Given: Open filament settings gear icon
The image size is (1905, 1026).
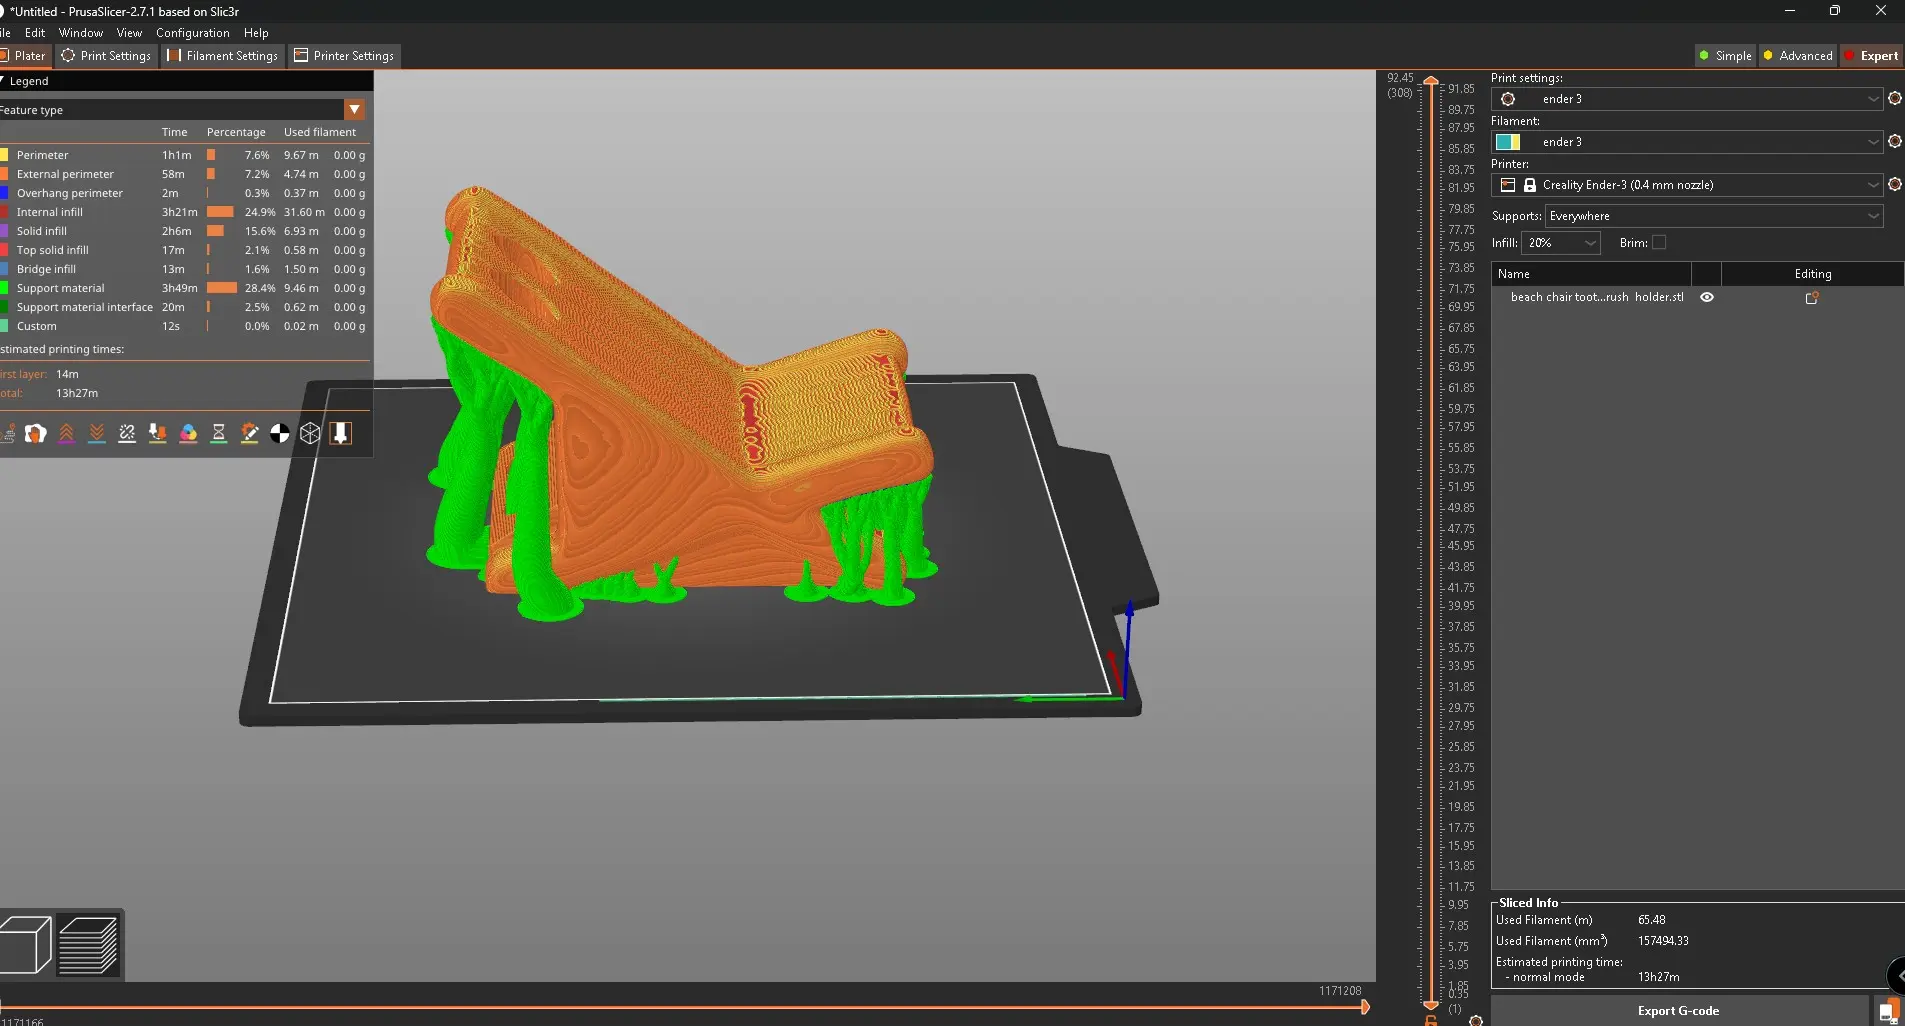Looking at the screenshot, I should (x=1894, y=141).
